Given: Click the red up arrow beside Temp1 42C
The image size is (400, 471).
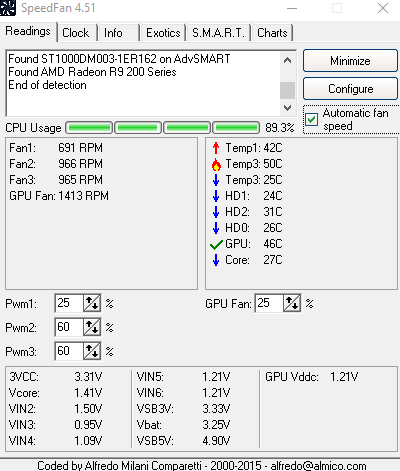Looking at the screenshot, I should (216, 148).
